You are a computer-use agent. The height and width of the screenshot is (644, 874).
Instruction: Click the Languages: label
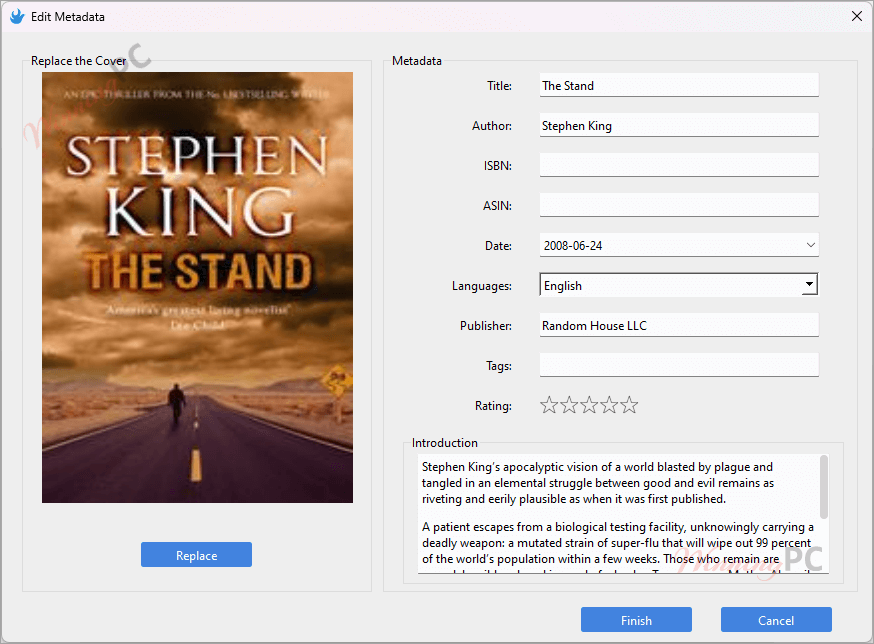482,286
